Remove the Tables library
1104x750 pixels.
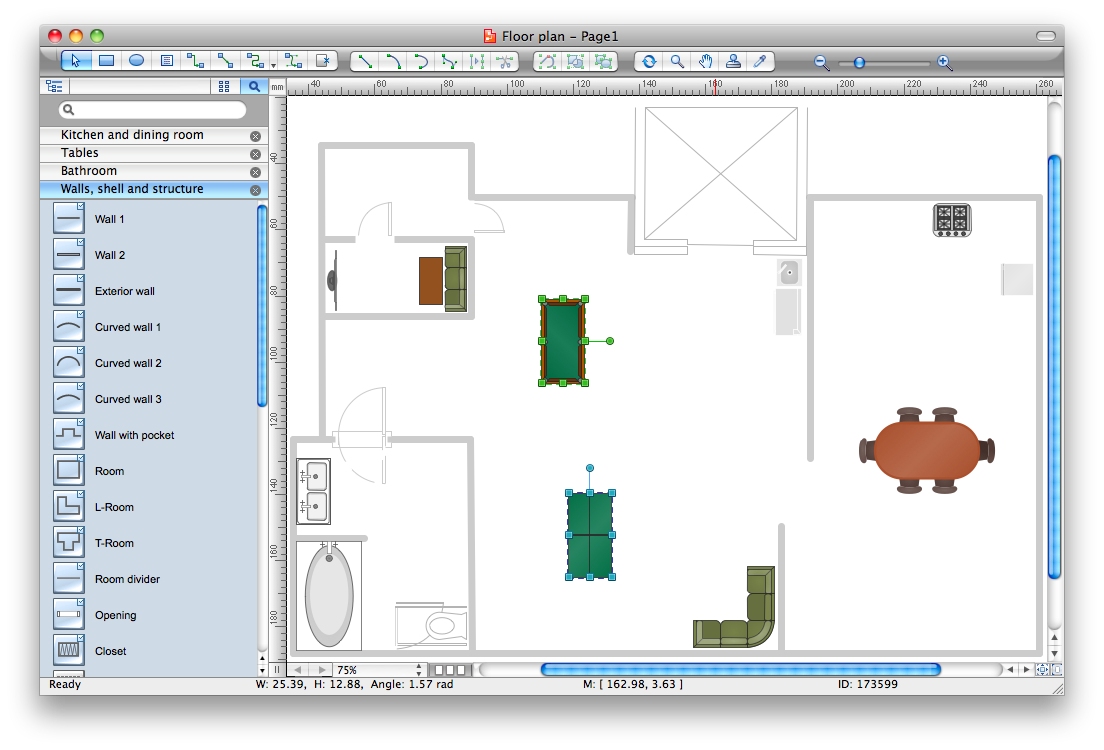point(255,152)
